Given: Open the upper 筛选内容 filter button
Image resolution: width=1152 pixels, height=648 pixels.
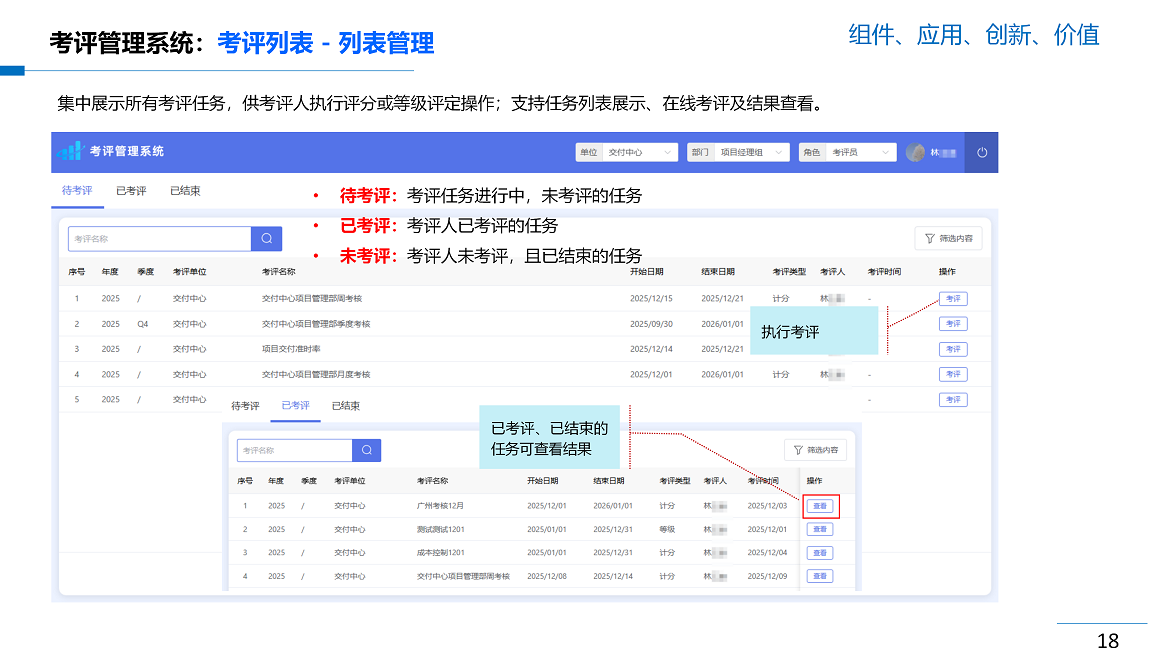Looking at the screenshot, I should tap(949, 239).
